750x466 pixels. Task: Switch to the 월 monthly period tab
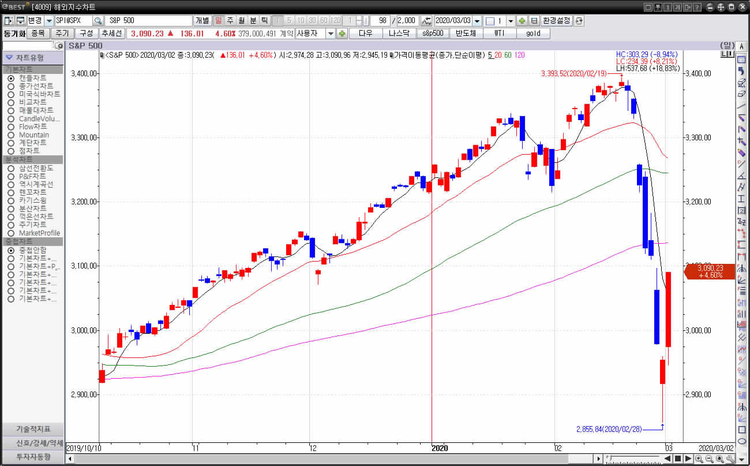point(242,21)
